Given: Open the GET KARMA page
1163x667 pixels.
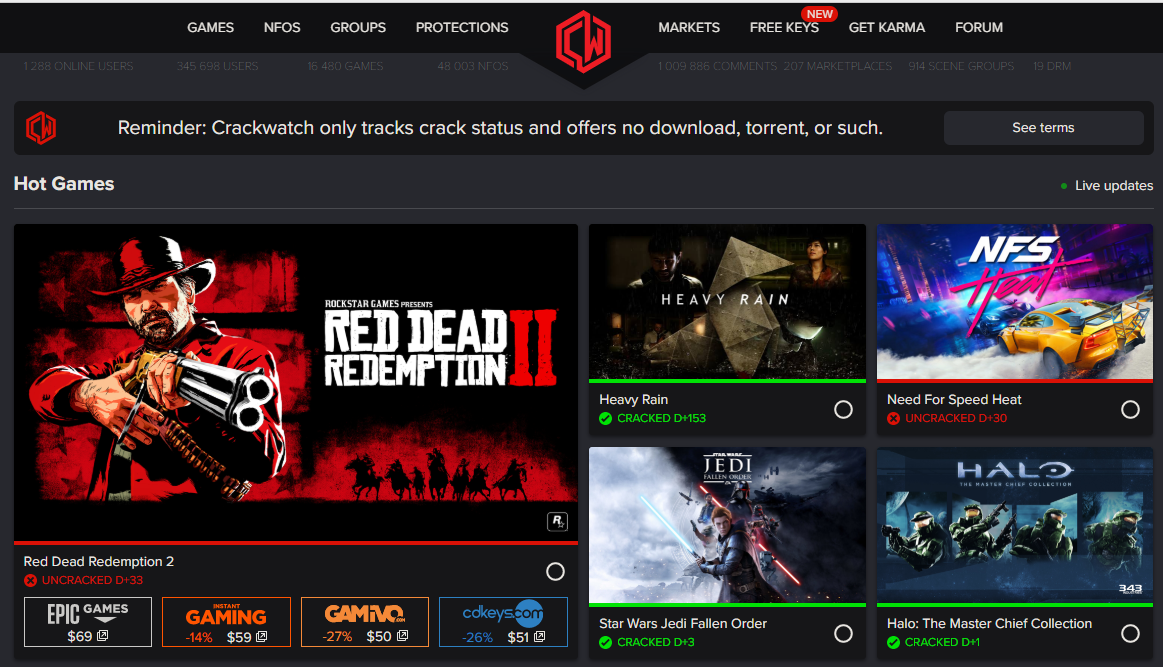Looking at the screenshot, I should [887, 27].
